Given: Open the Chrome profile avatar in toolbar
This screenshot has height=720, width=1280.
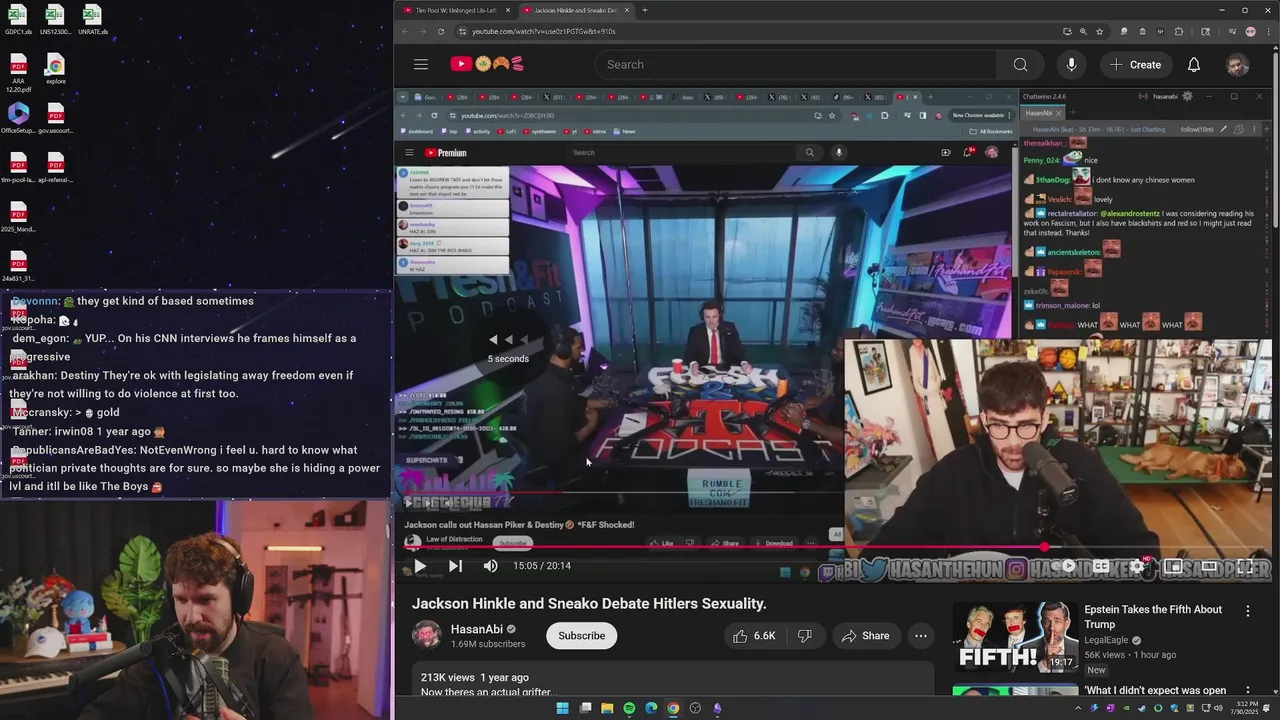Looking at the screenshot, I should (1250, 32).
